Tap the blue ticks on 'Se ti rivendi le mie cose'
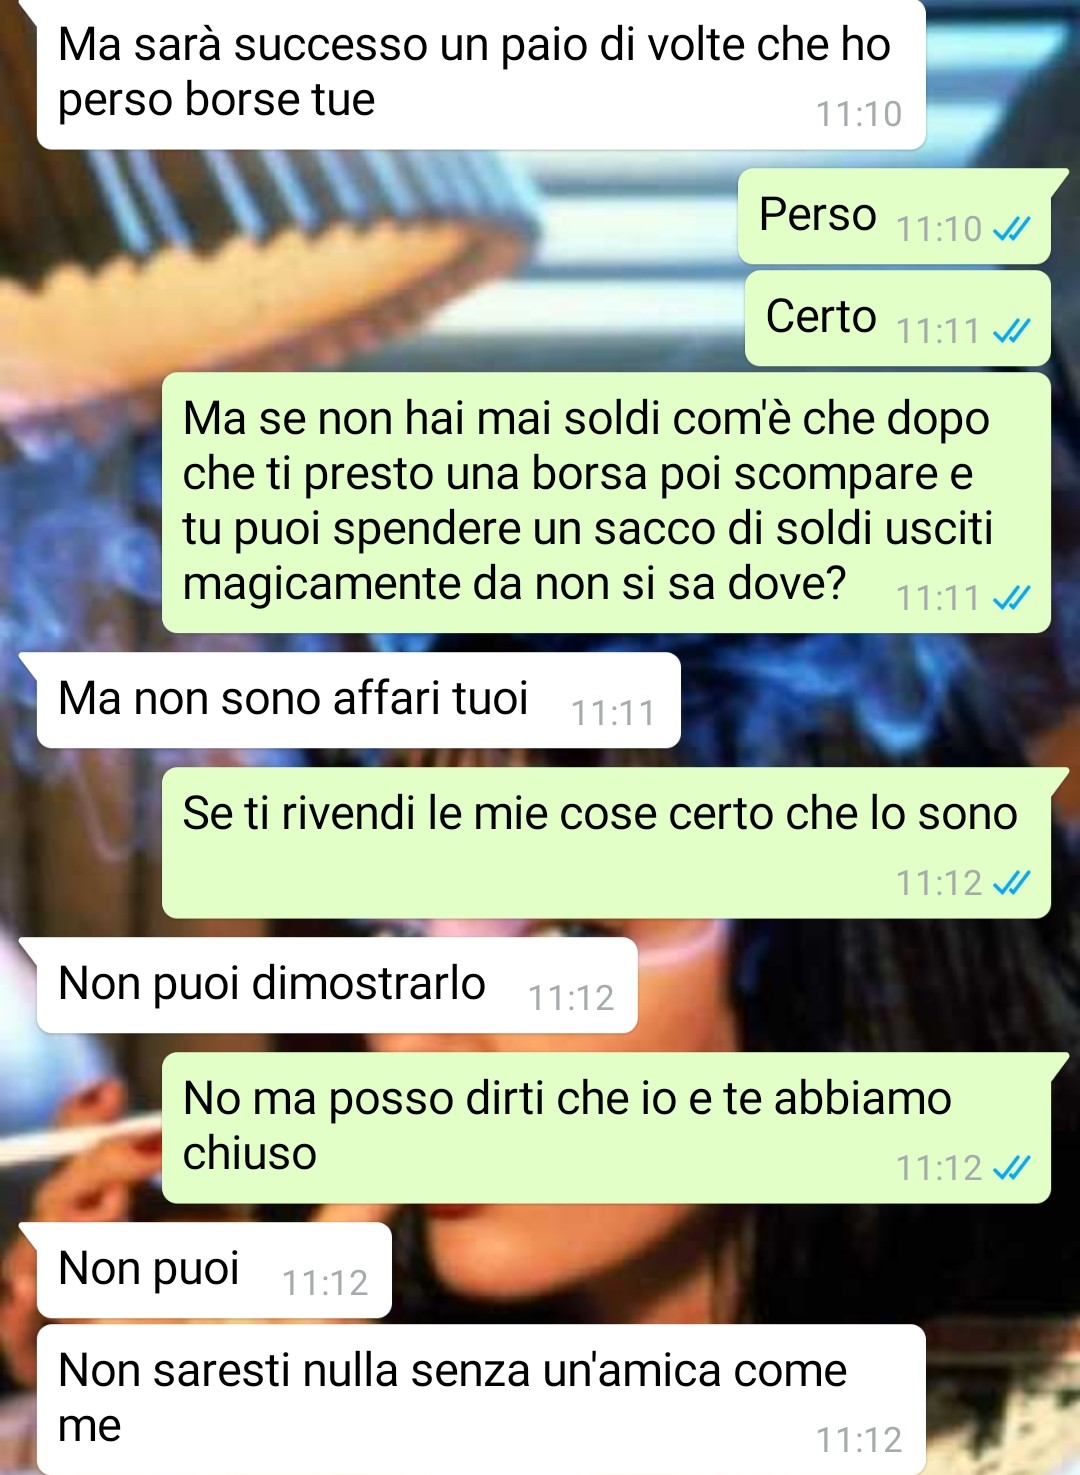 coord(1011,883)
